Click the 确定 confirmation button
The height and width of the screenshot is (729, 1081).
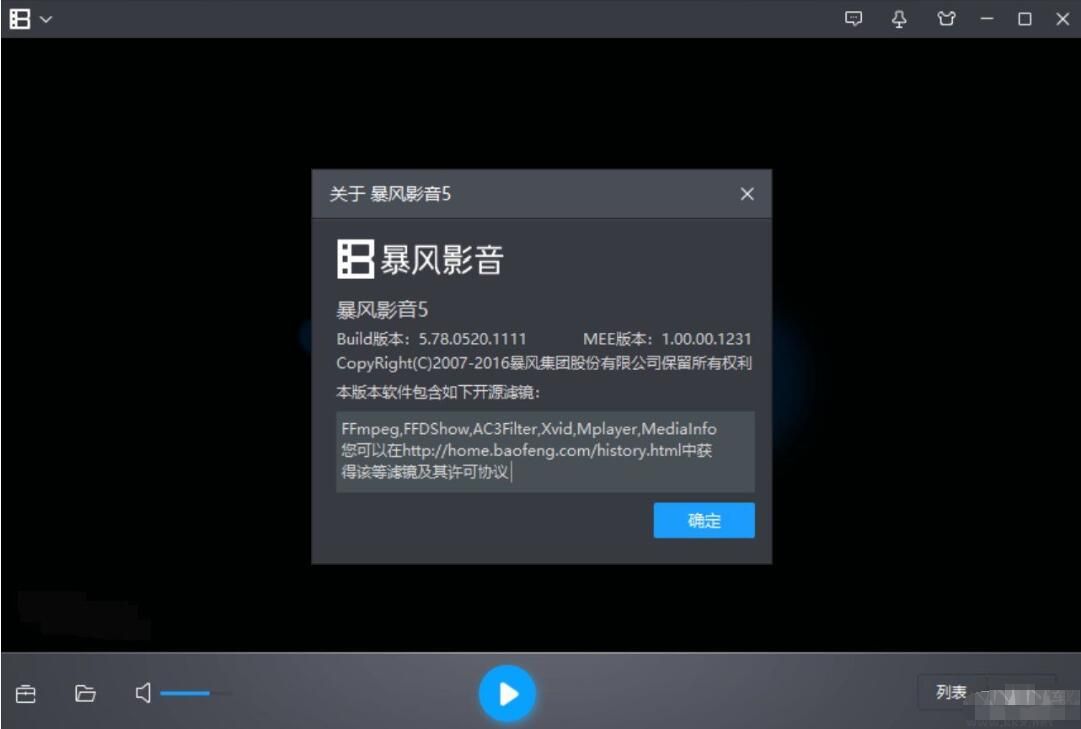click(704, 520)
